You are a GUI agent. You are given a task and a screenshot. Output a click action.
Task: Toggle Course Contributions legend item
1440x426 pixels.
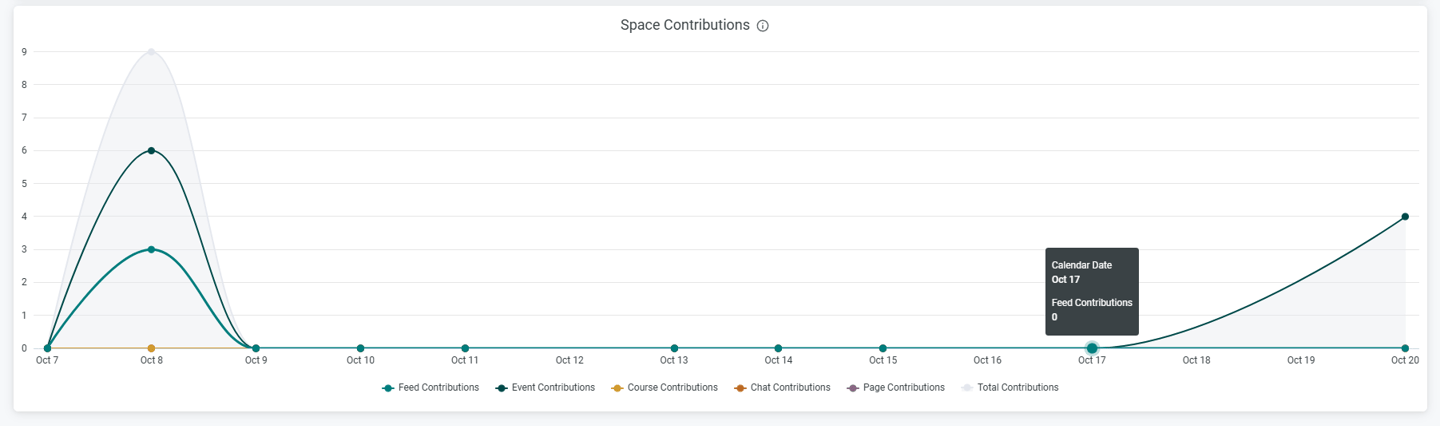pos(665,388)
